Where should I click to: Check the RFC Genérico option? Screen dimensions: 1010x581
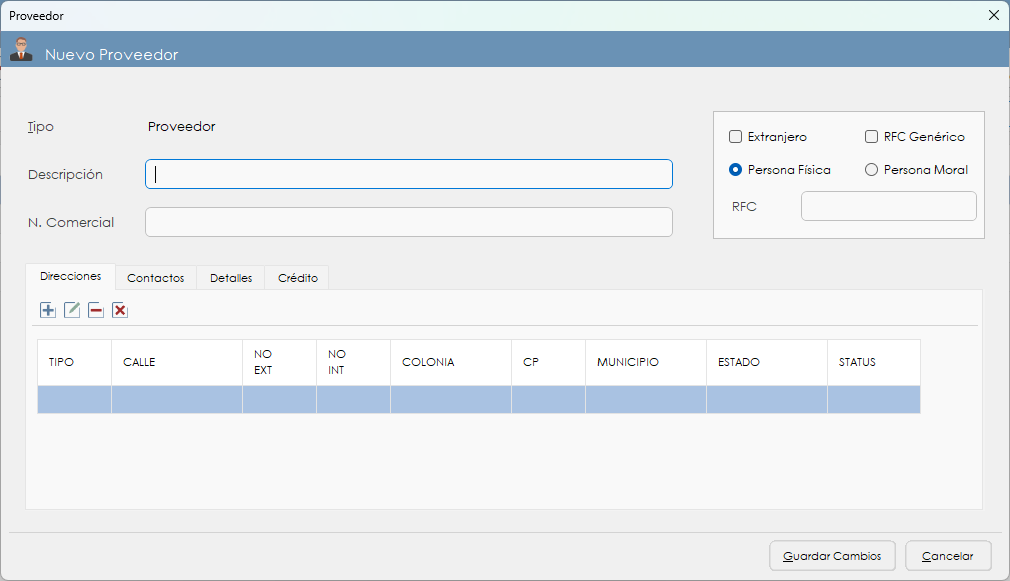point(871,137)
